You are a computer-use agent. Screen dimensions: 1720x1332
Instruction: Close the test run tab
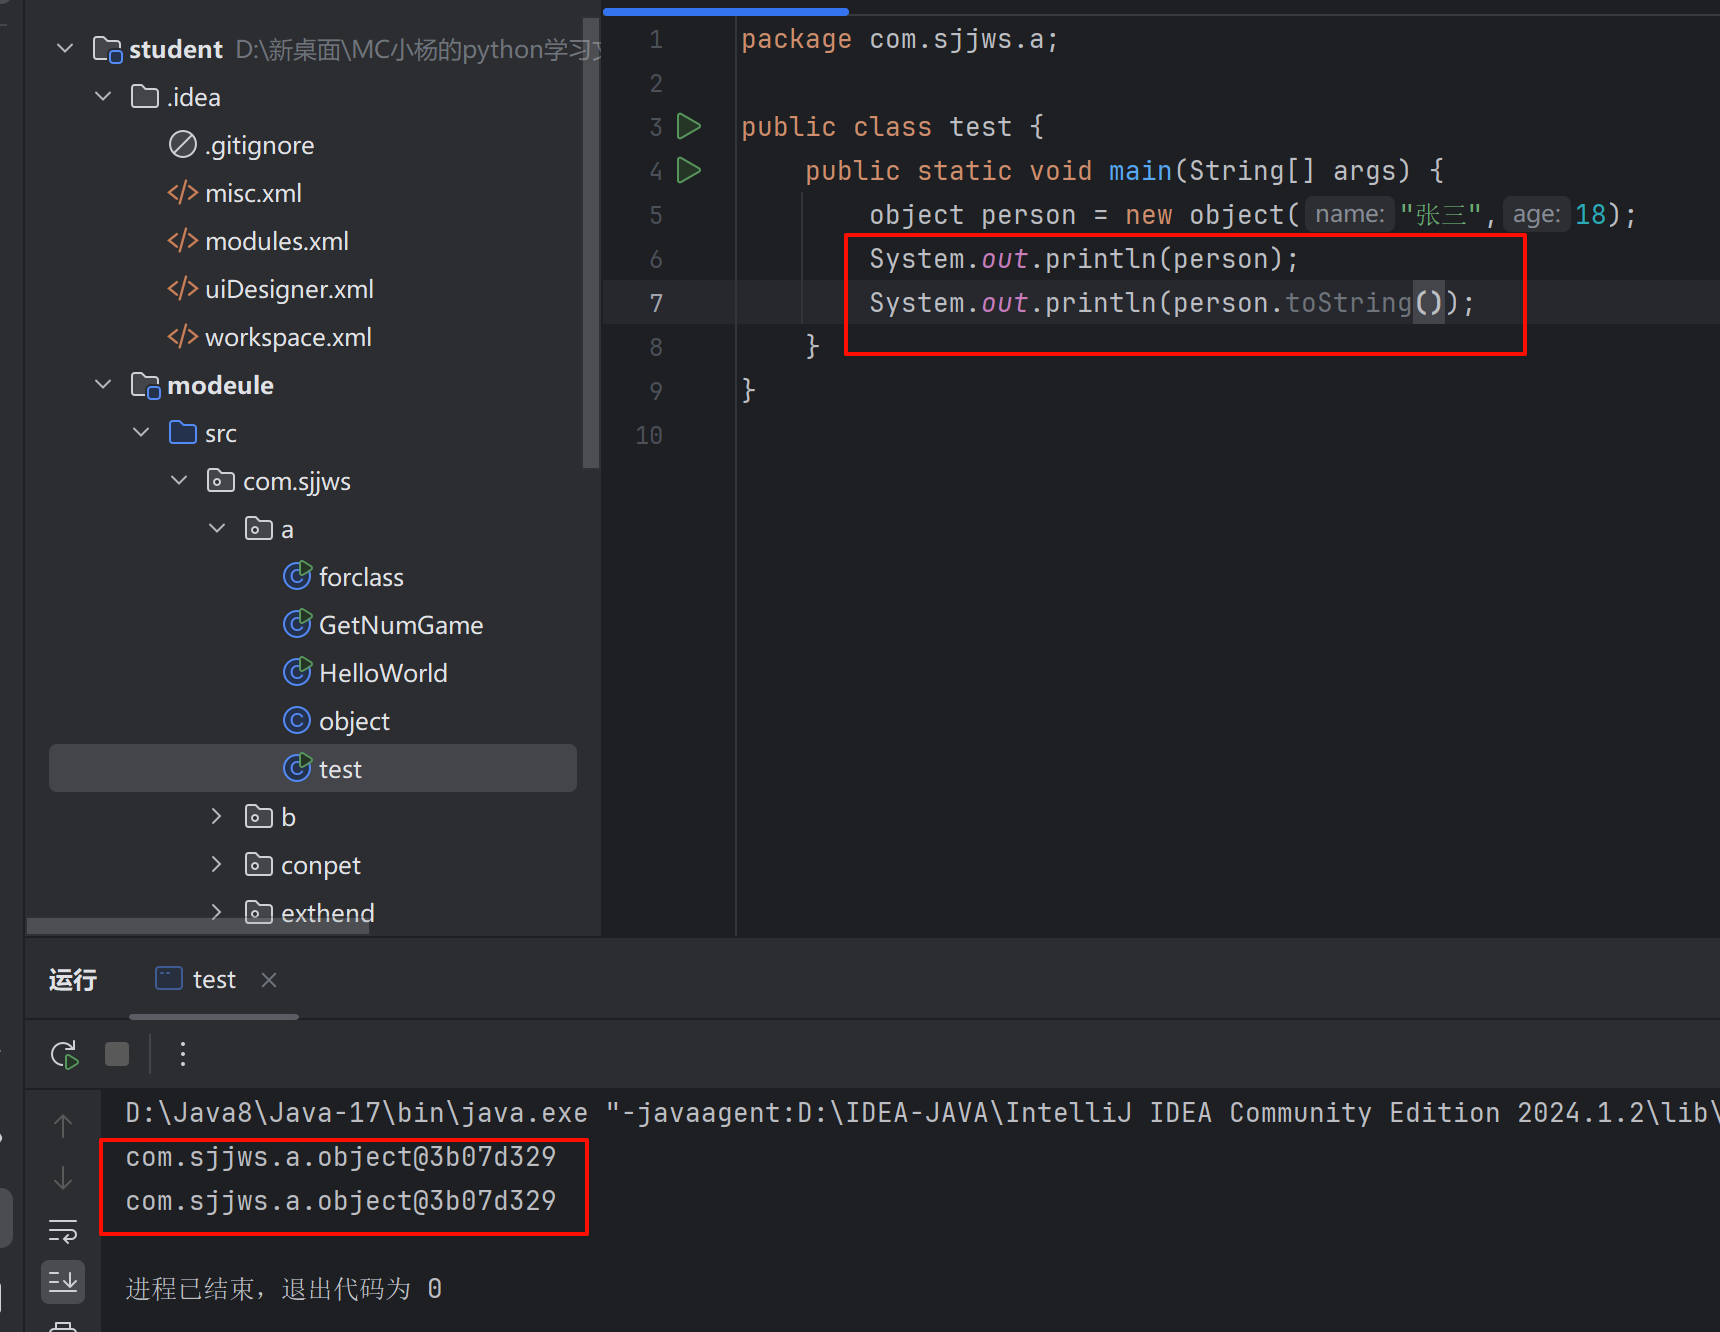click(268, 980)
